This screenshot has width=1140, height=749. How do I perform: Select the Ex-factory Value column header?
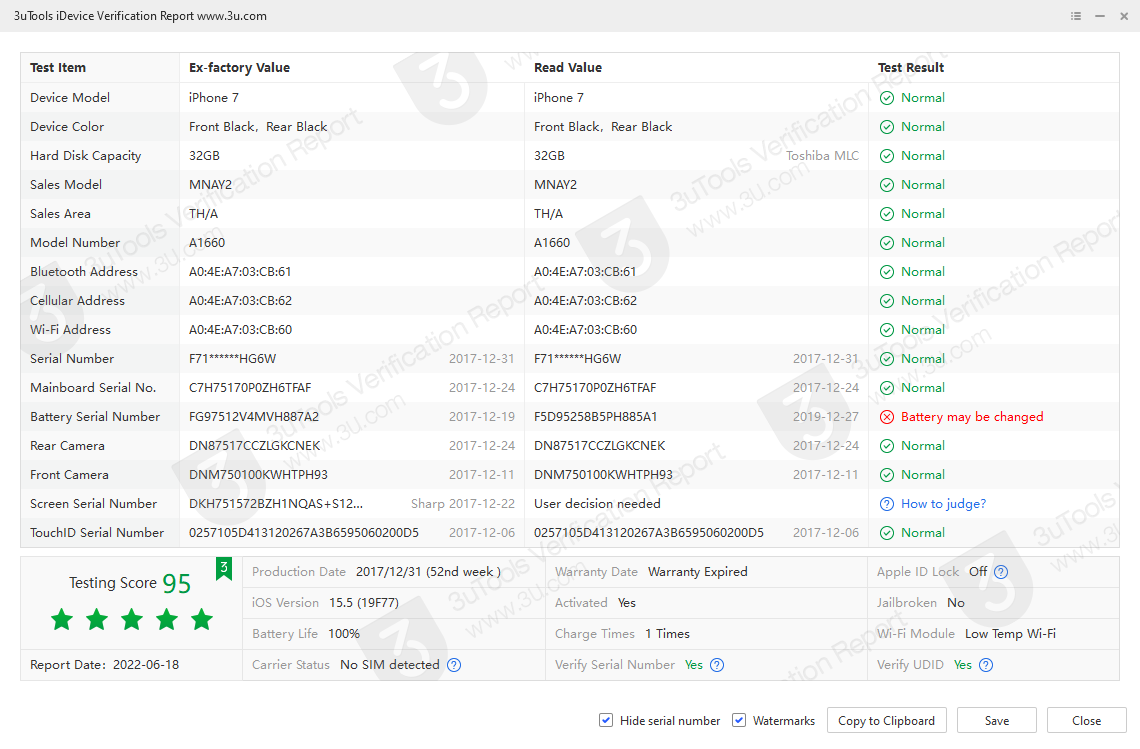point(239,68)
